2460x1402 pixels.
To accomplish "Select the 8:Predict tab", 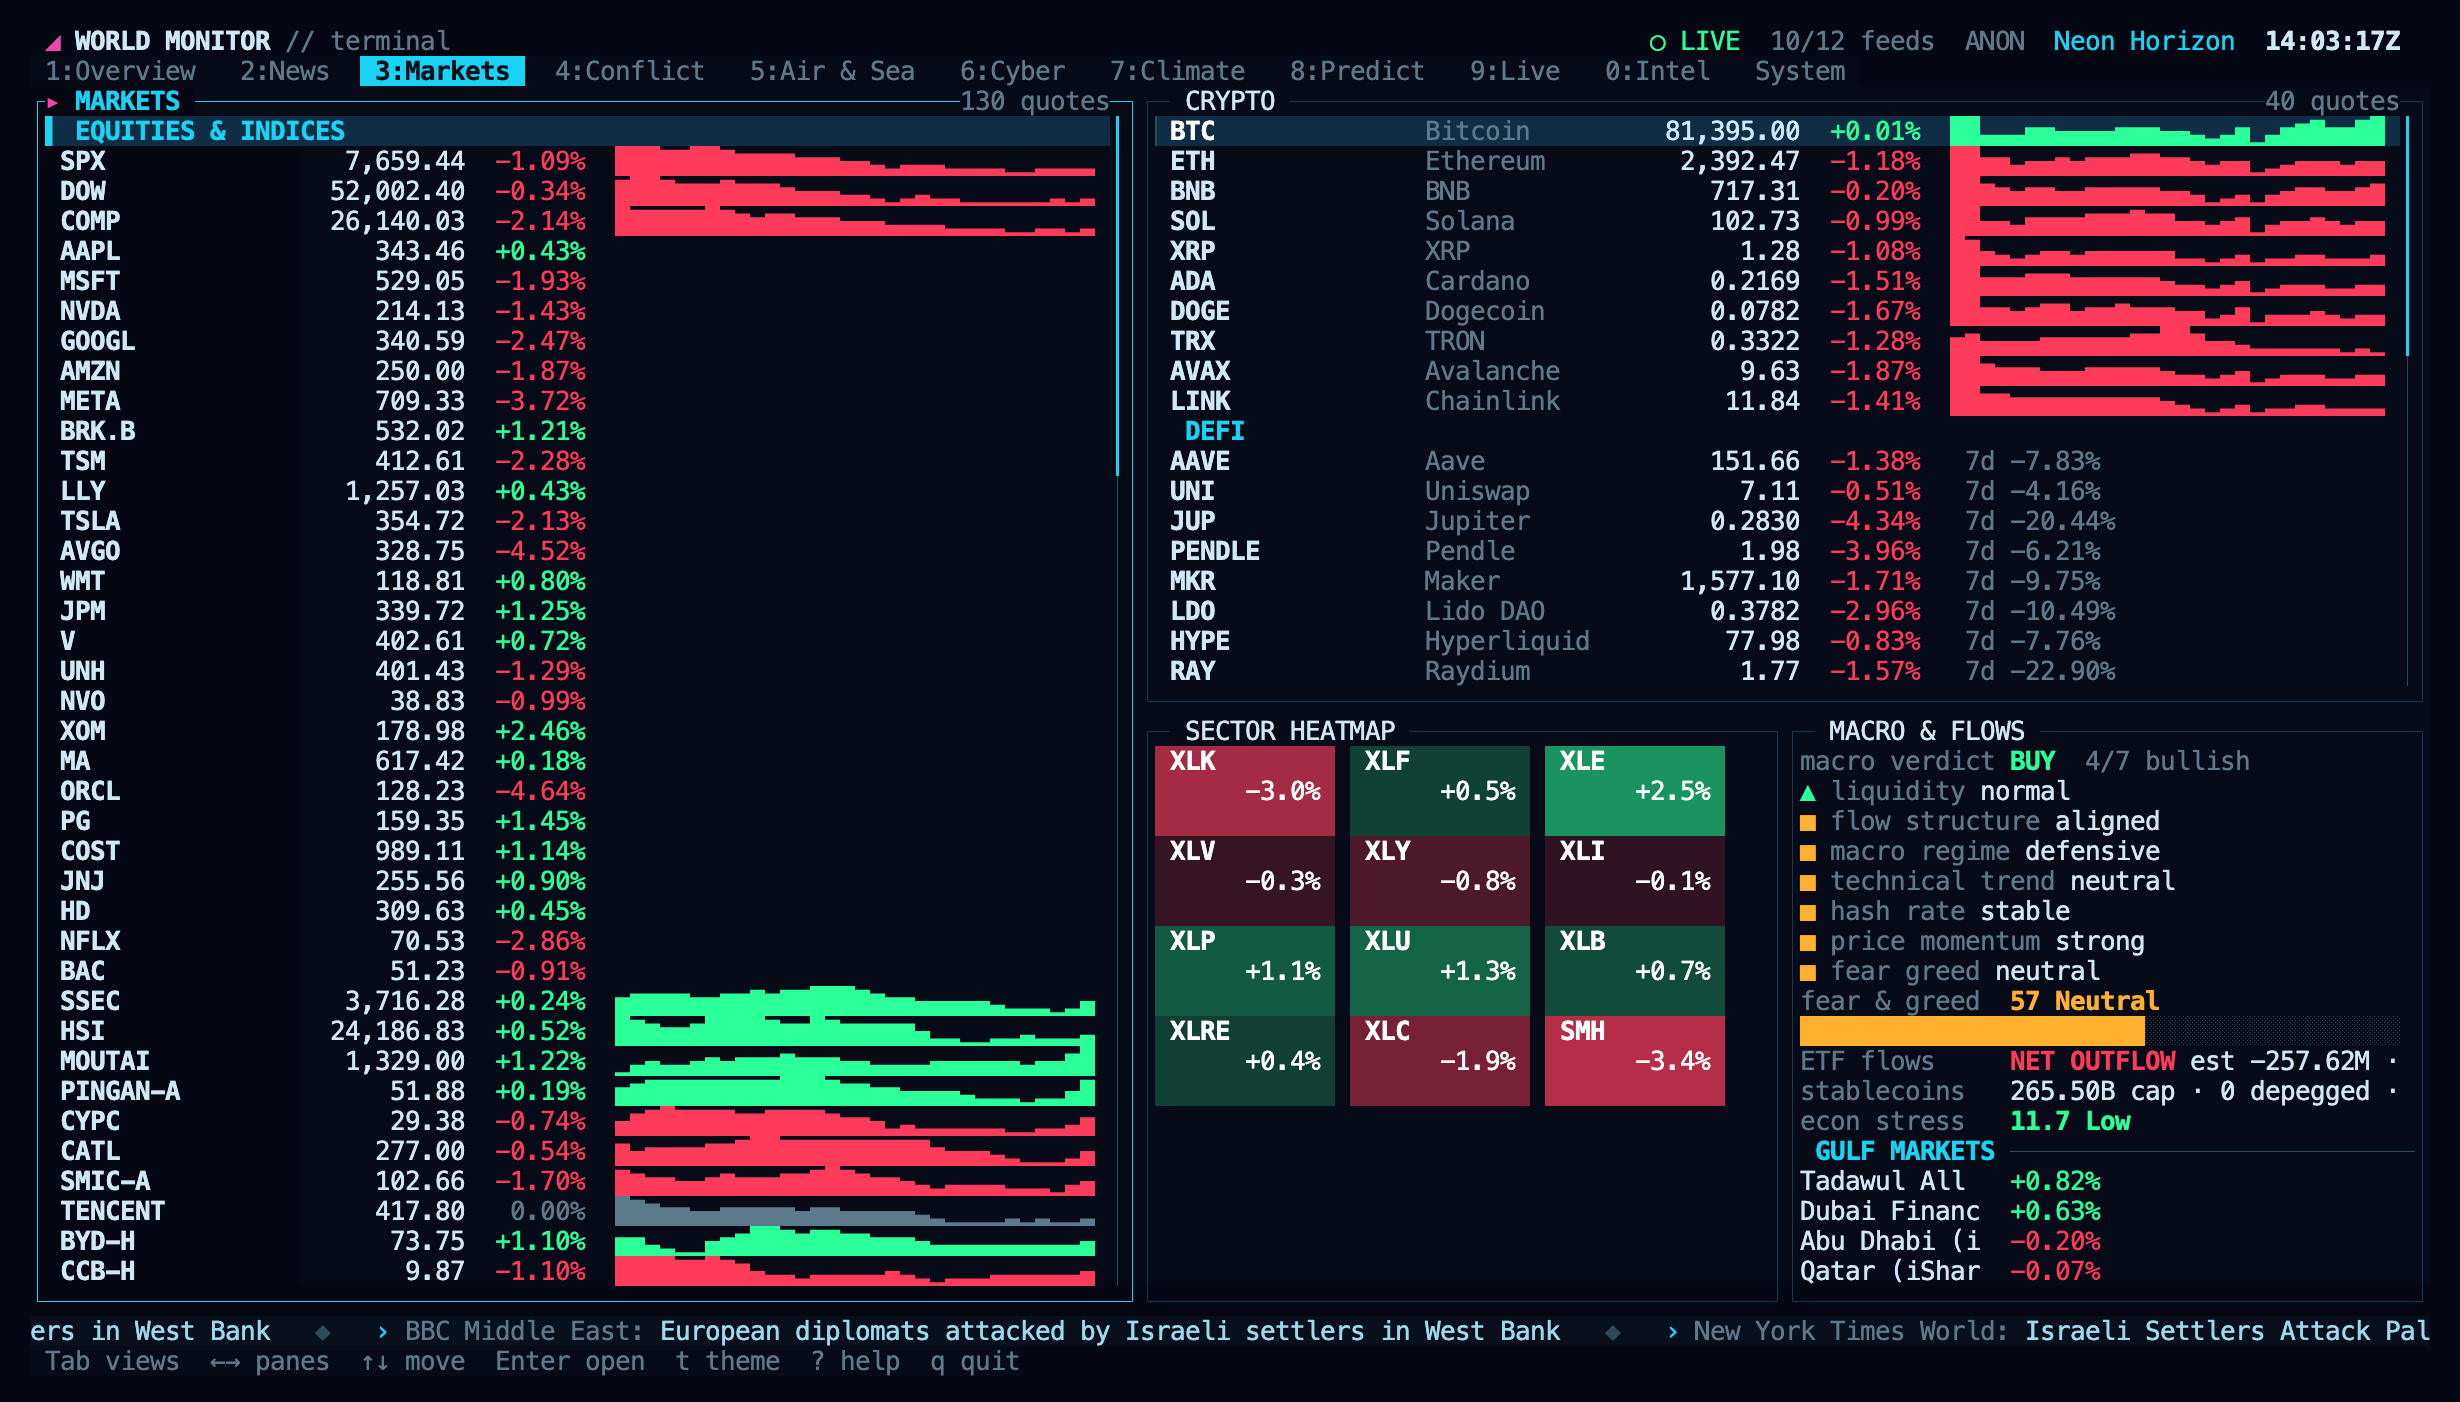I will click(1357, 71).
